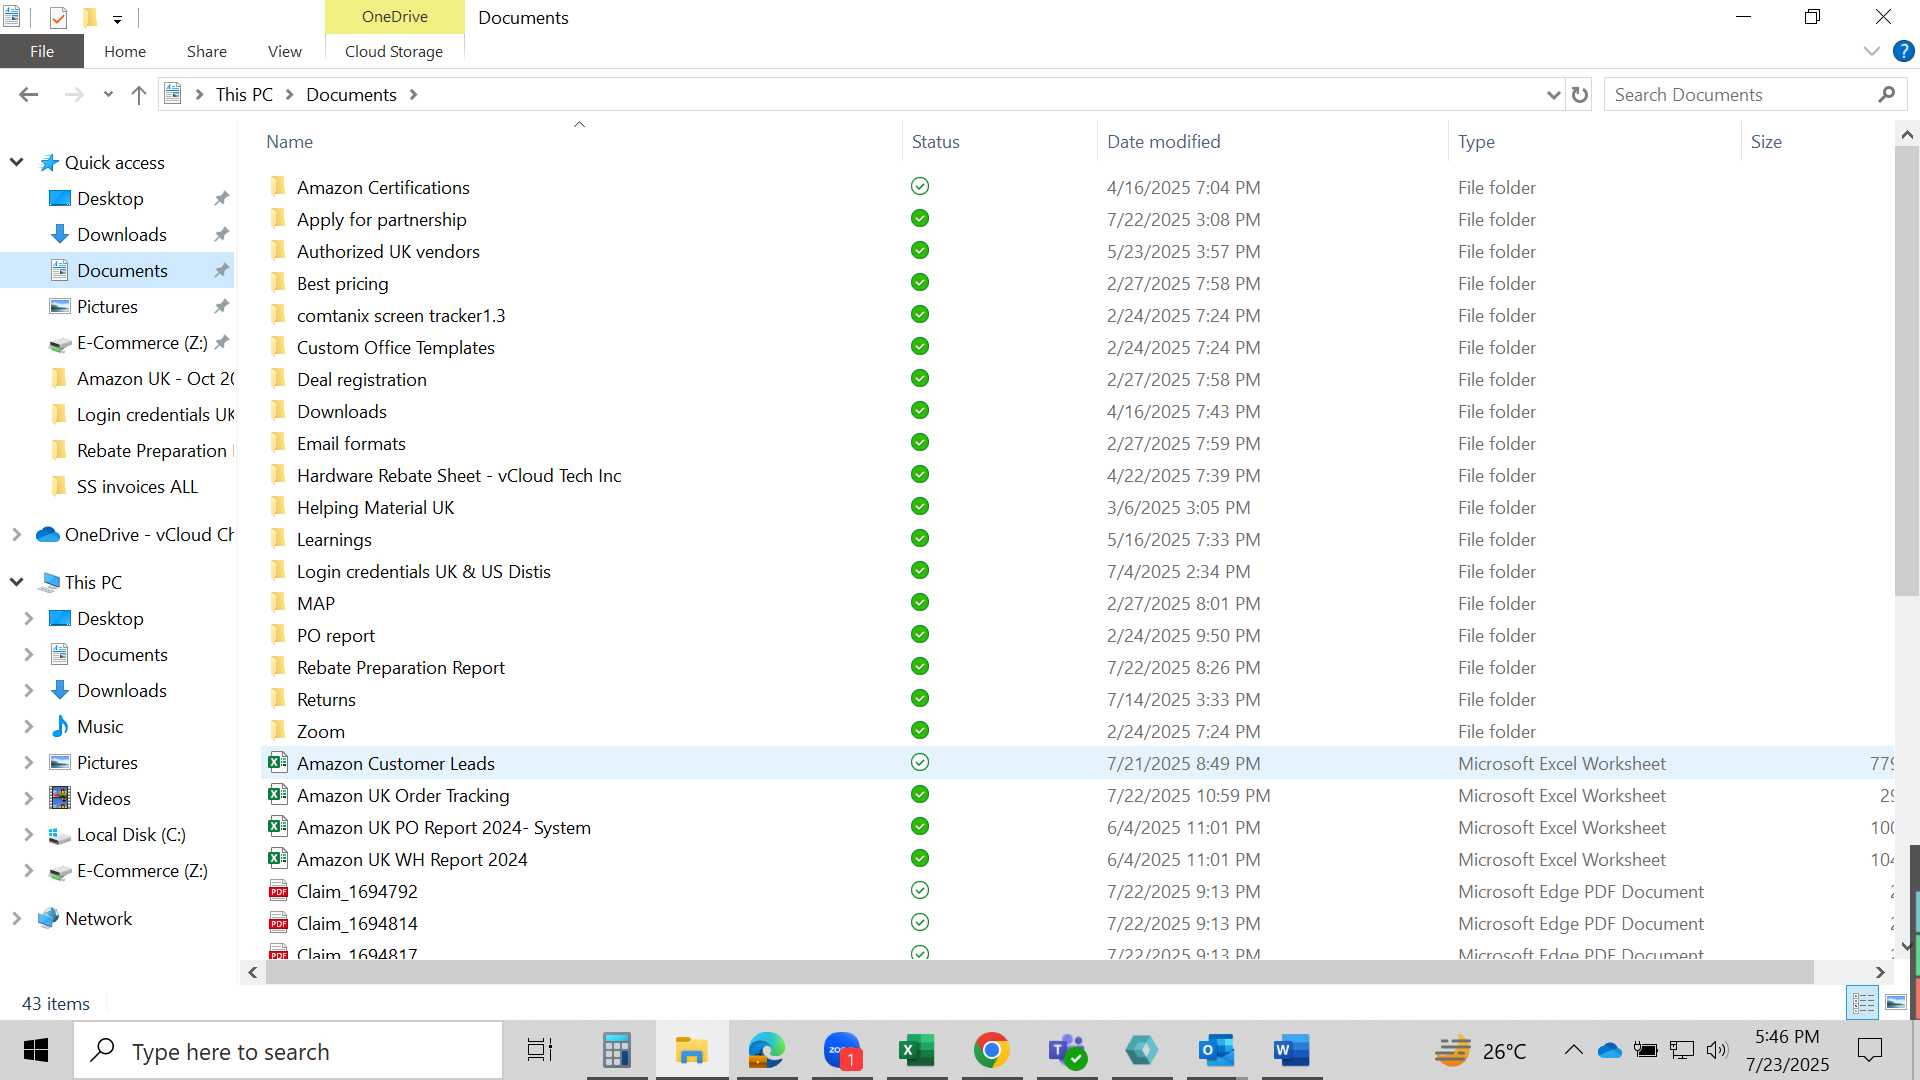Open the Help question mark icon

pos(1904,51)
